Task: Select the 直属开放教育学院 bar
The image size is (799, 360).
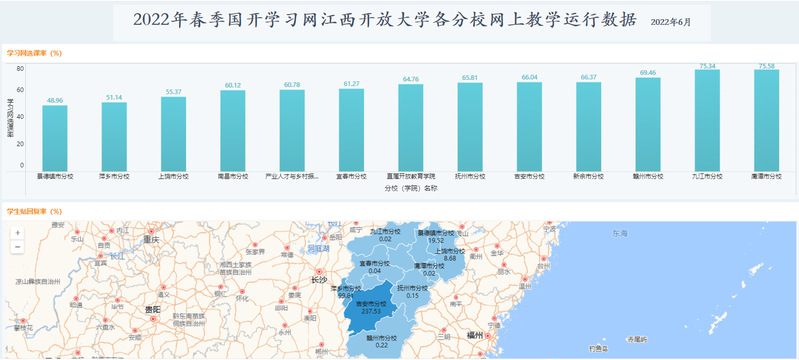Action: click(x=411, y=127)
